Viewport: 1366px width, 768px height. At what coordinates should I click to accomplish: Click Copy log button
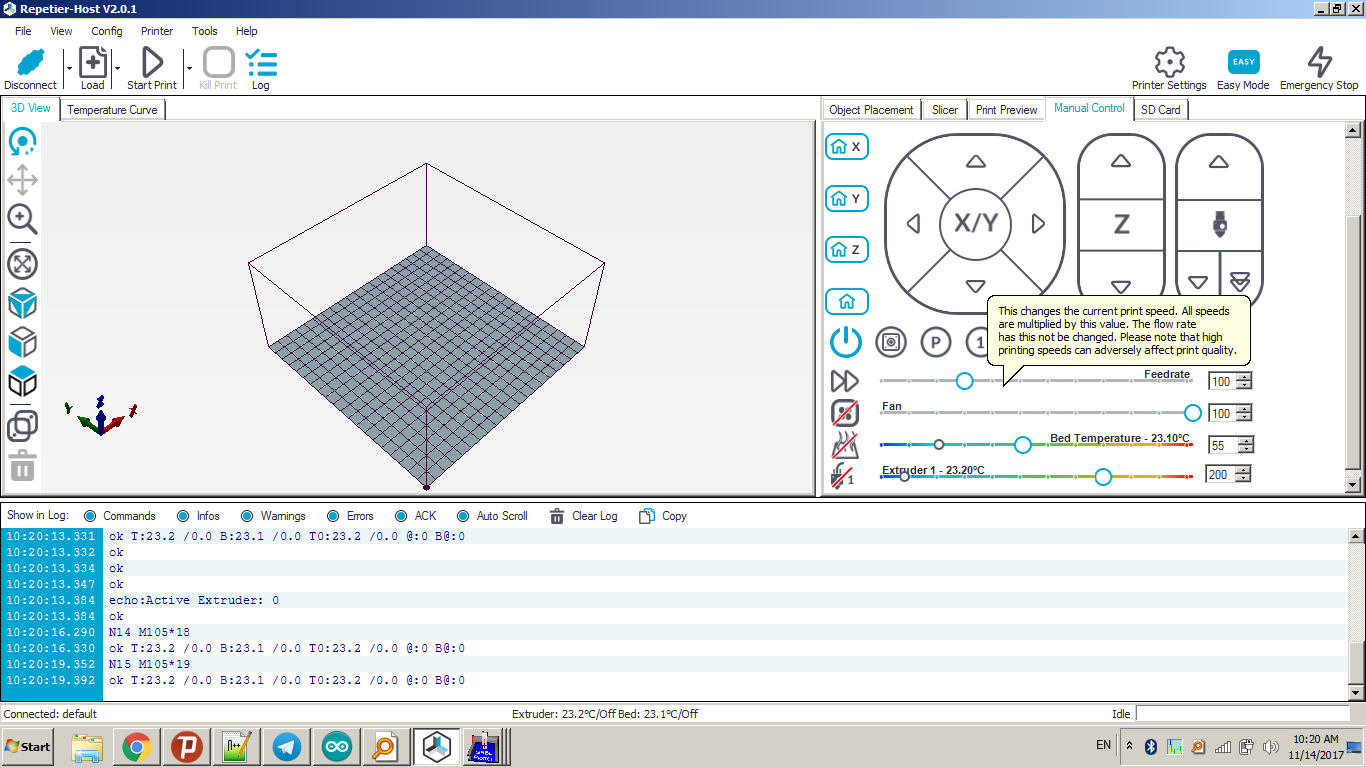pos(663,516)
